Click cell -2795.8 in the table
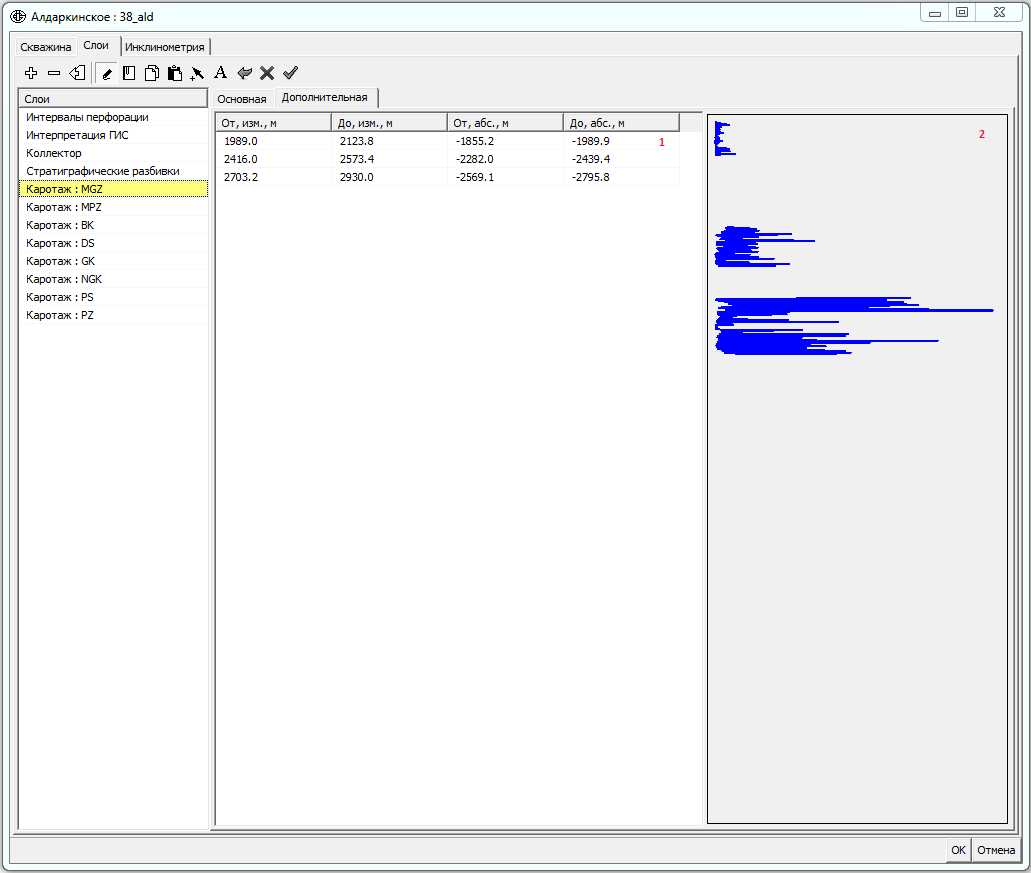 (x=621, y=177)
